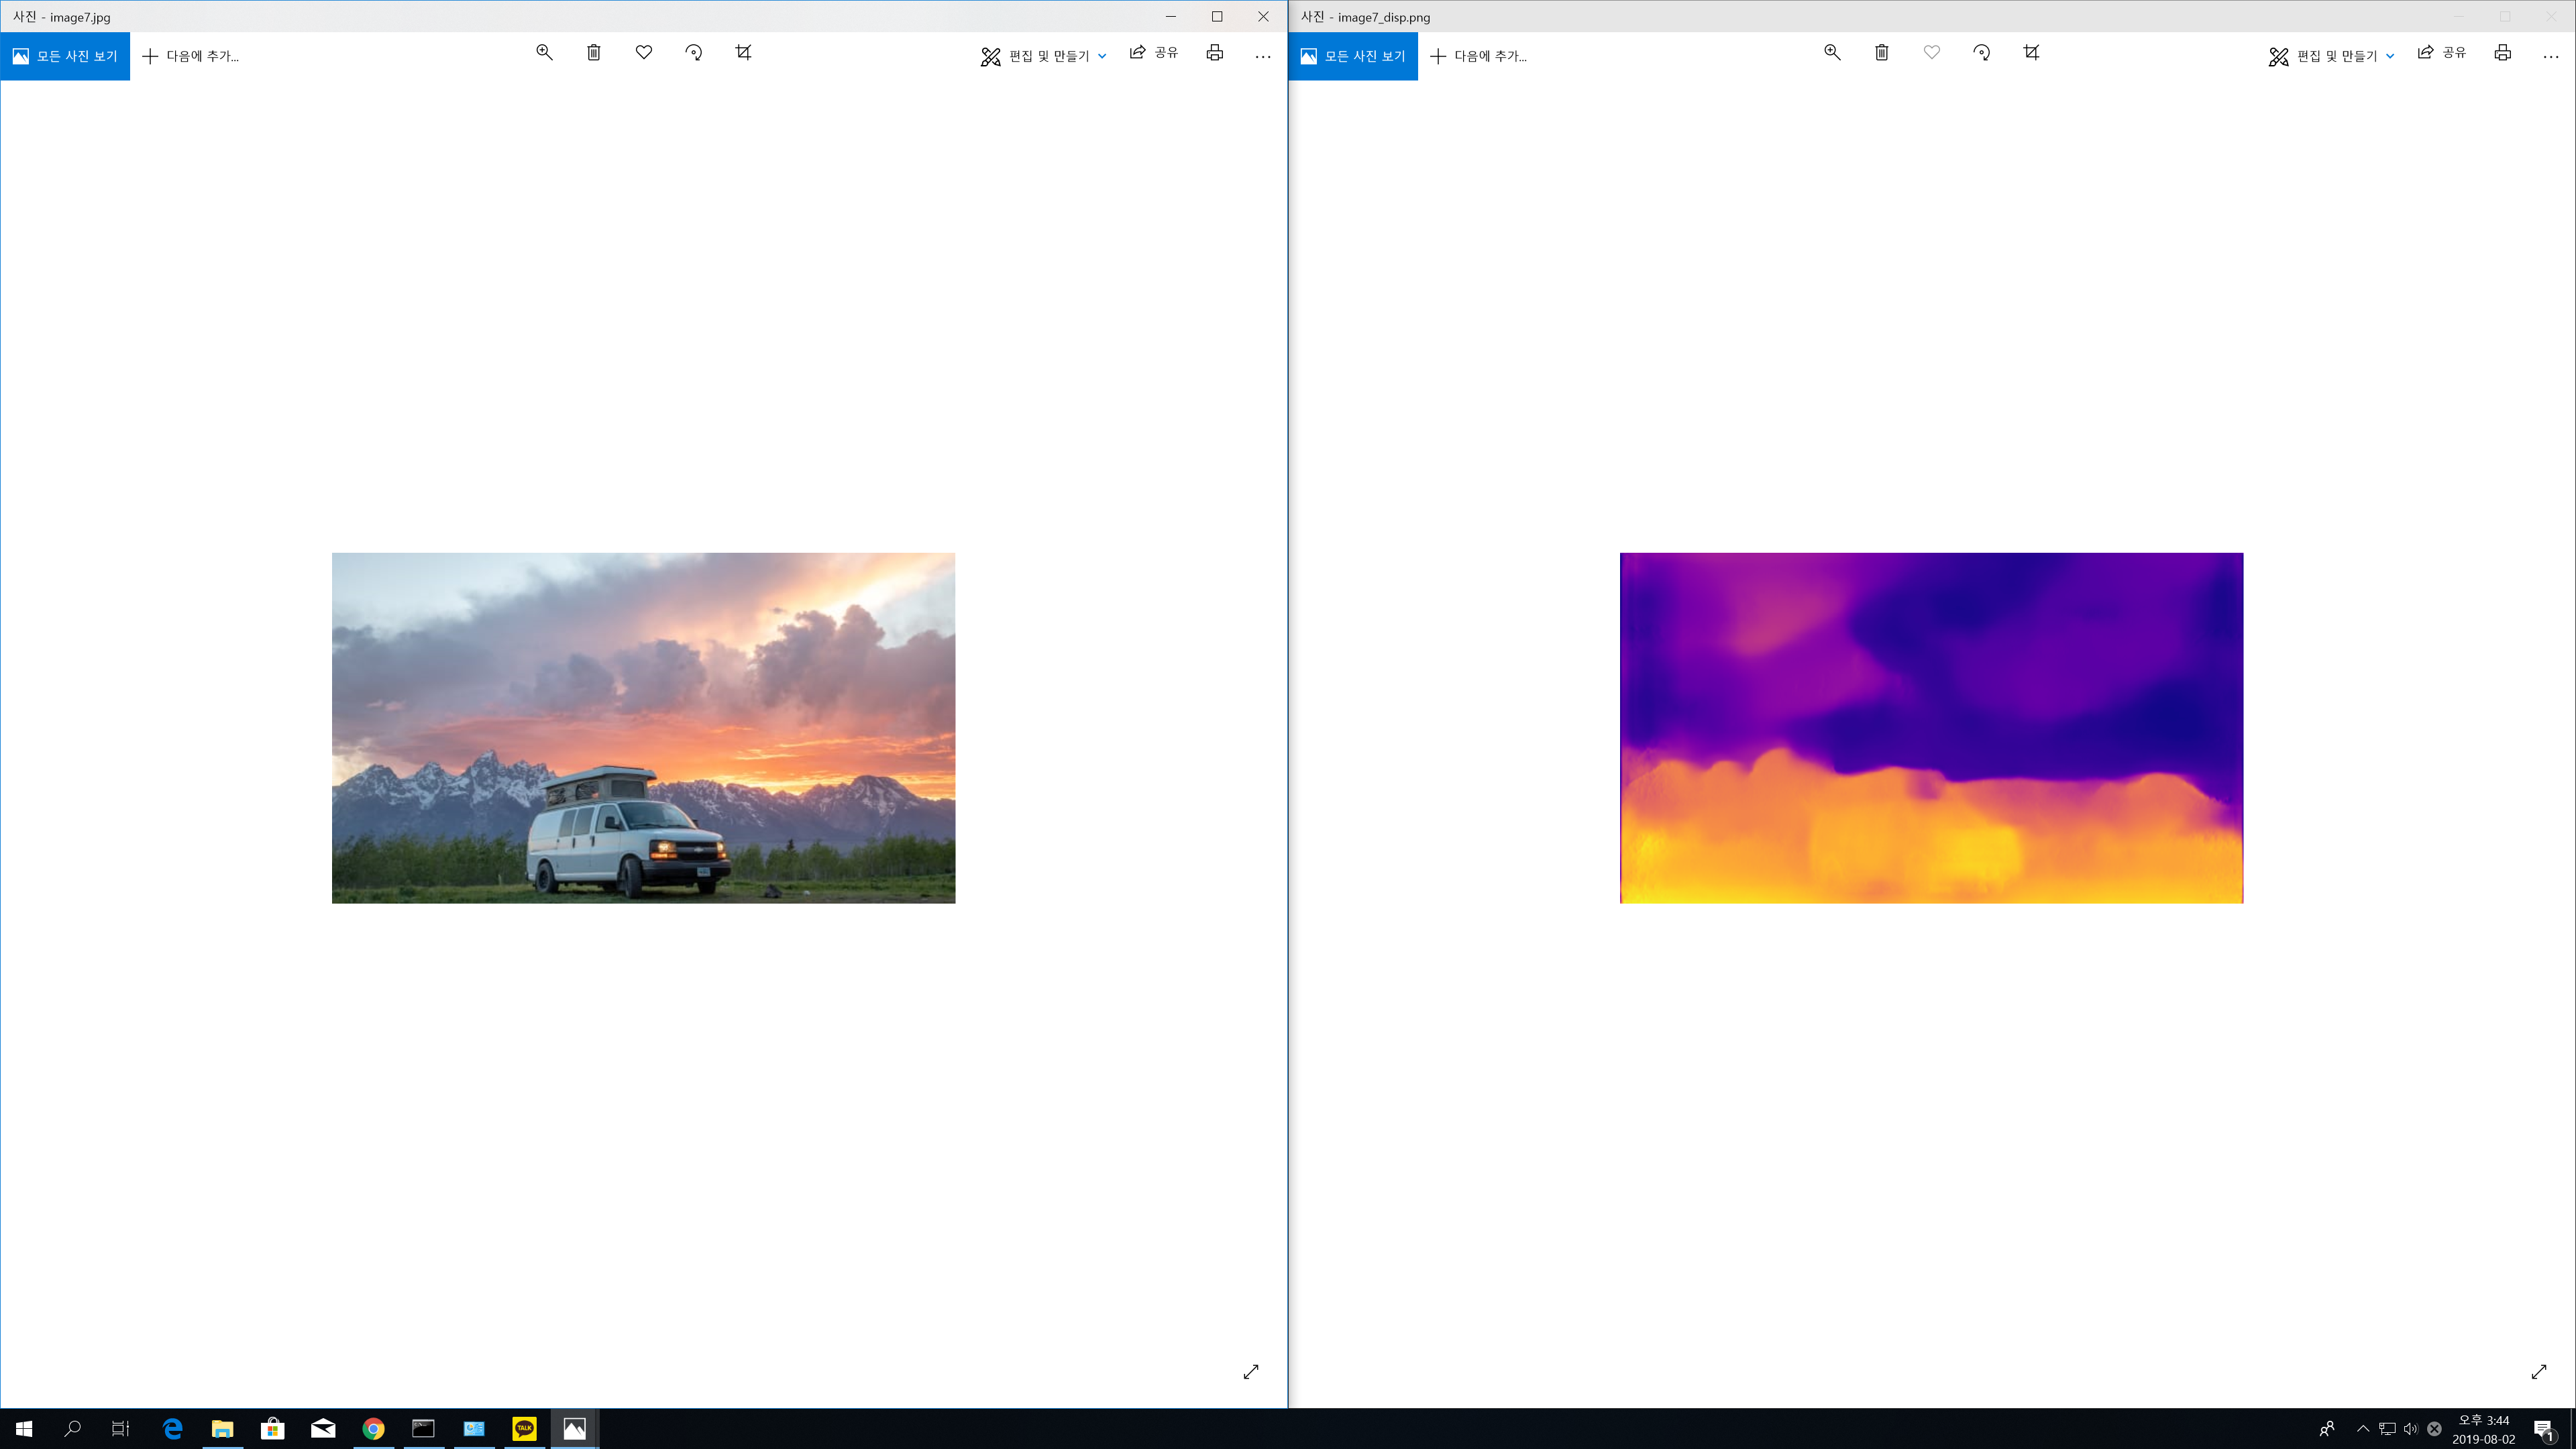Open the more options menu in image7.jpg window
Image resolution: width=2576 pixels, height=1449 pixels.
click(x=1263, y=56)
